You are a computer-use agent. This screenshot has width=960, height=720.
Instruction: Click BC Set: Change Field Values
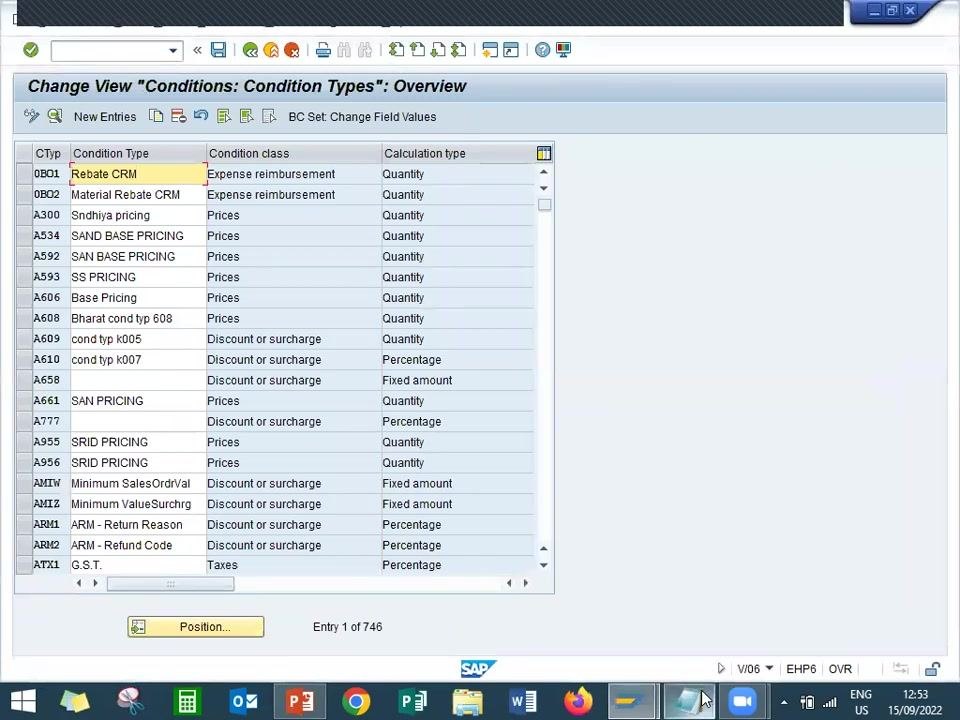362,116
